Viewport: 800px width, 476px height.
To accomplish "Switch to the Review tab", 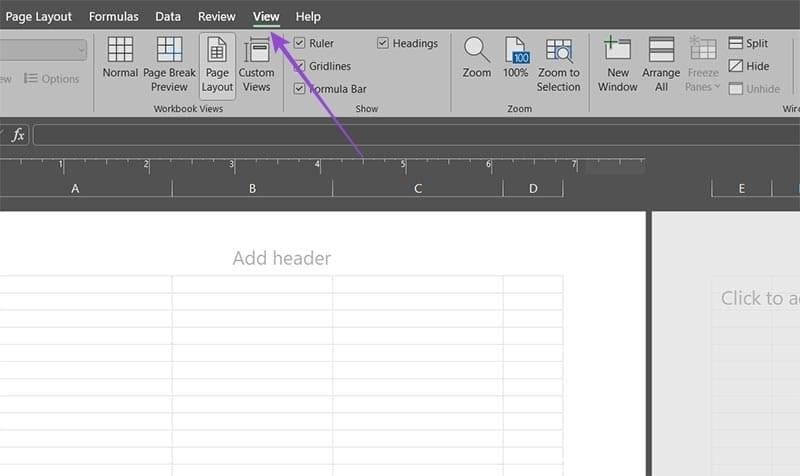I will click(x=217, y=17).
